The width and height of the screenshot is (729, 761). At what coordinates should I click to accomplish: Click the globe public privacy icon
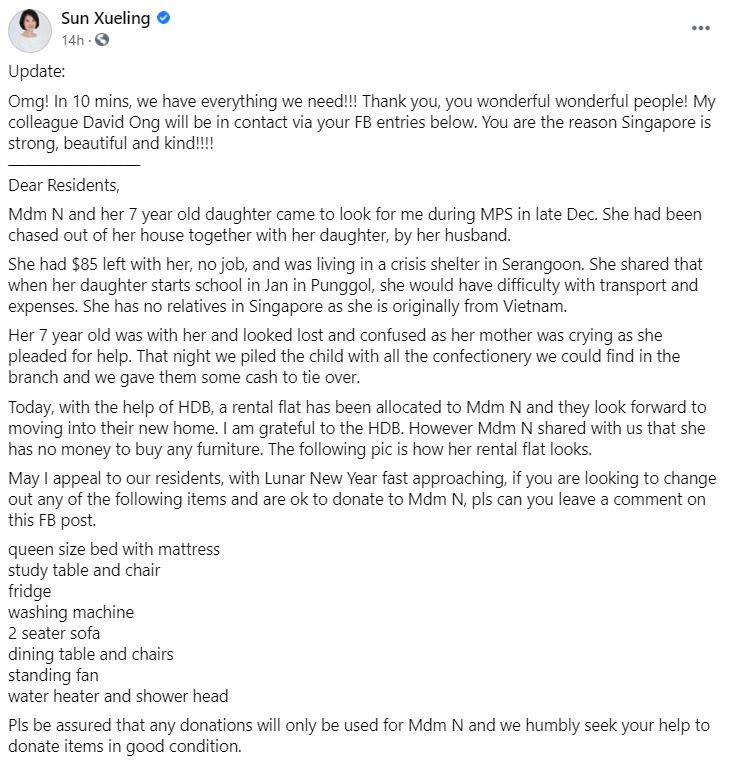pos(102,40)
